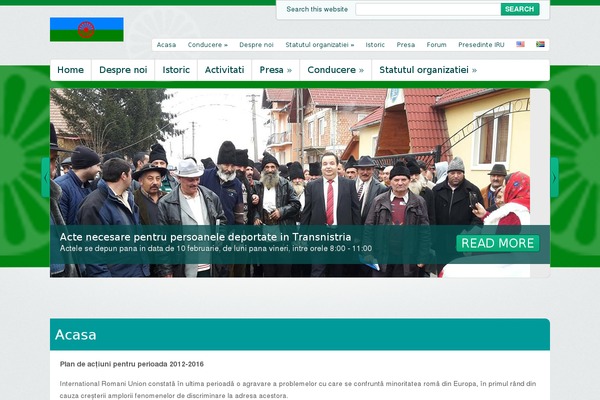The width and height of the screenshot is (600, 400).
Task: Expand Presa » in main navigation
Action: tap(276, 70)
